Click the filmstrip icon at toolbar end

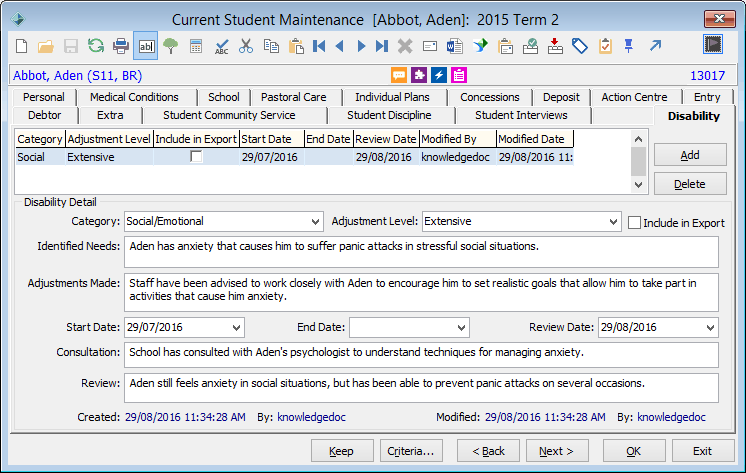pyautogui.click(x=713, y=45)
